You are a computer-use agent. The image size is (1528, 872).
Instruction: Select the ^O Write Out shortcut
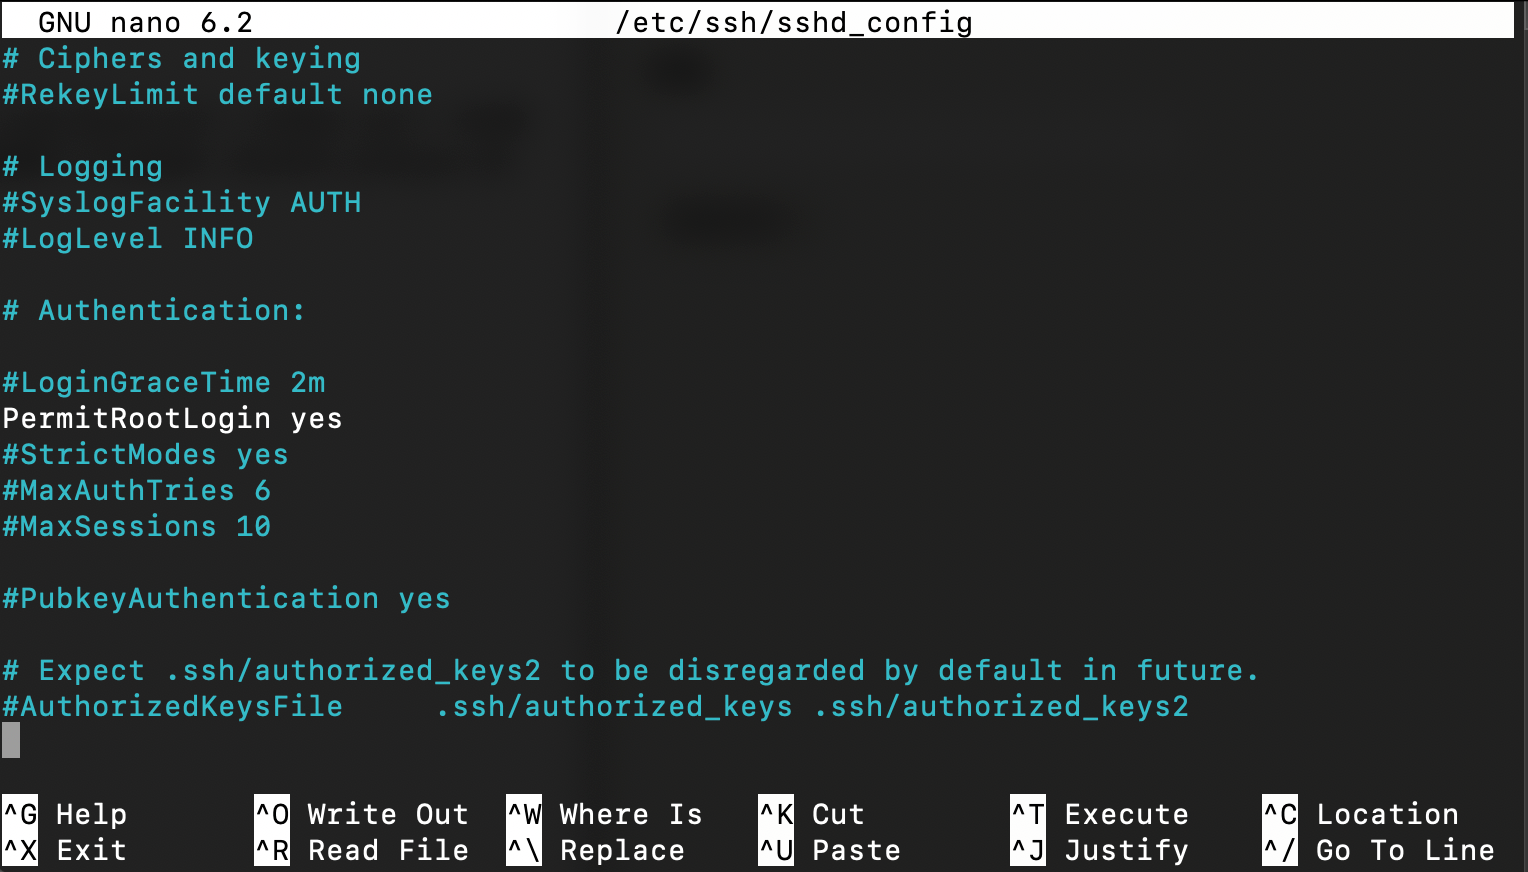(362, 814)
